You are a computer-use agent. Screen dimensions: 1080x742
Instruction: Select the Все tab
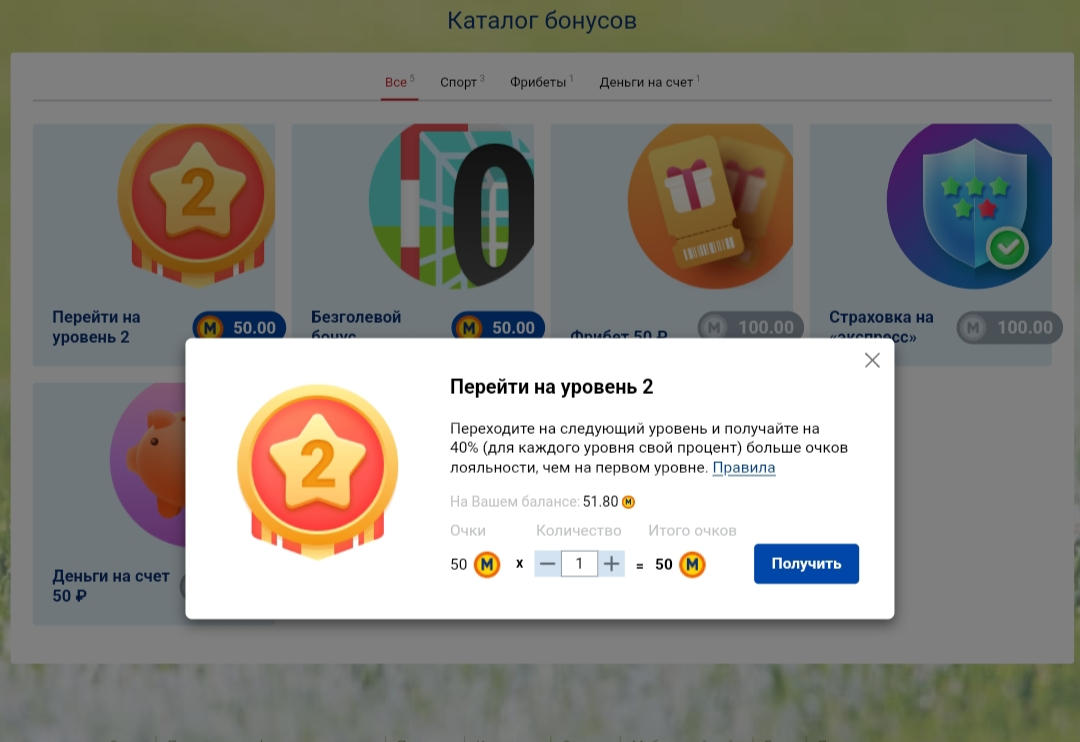coord(396,82)
